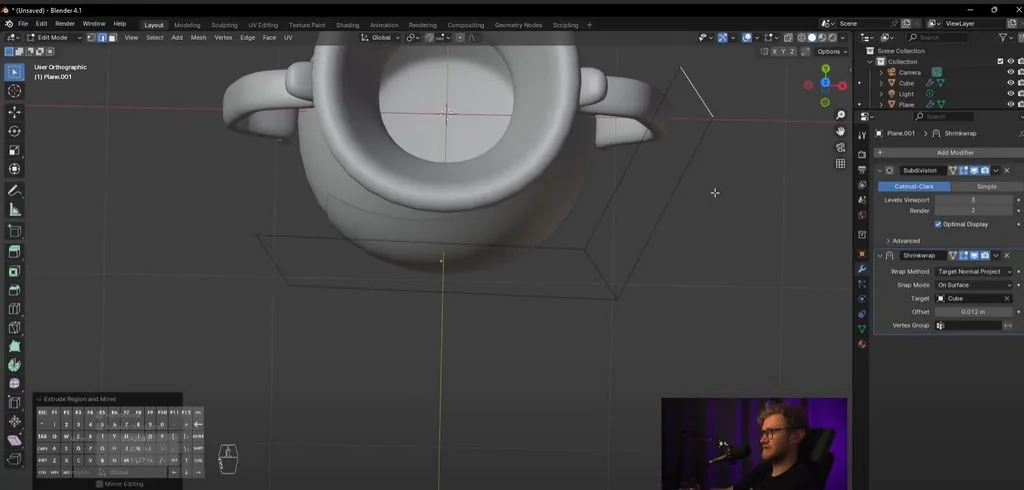The image size is (1024, 490).
Task: Select the Poly Build tool
Action: [x=14, y=346]
